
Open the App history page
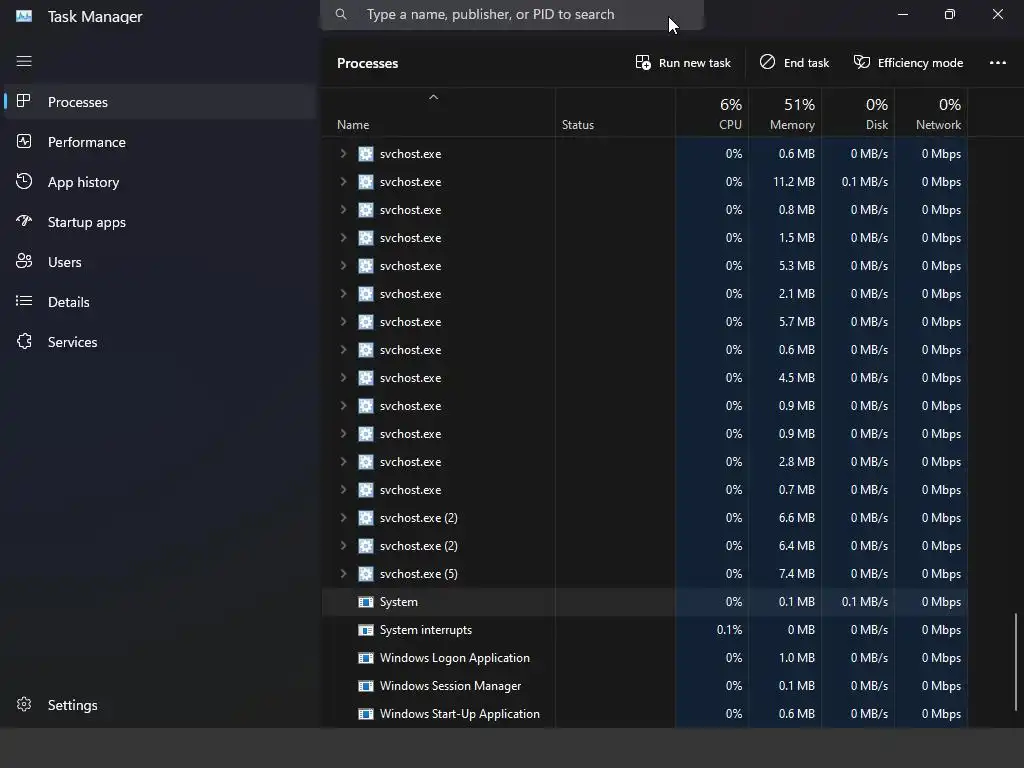pyautogui.click(x=159, y=182)
